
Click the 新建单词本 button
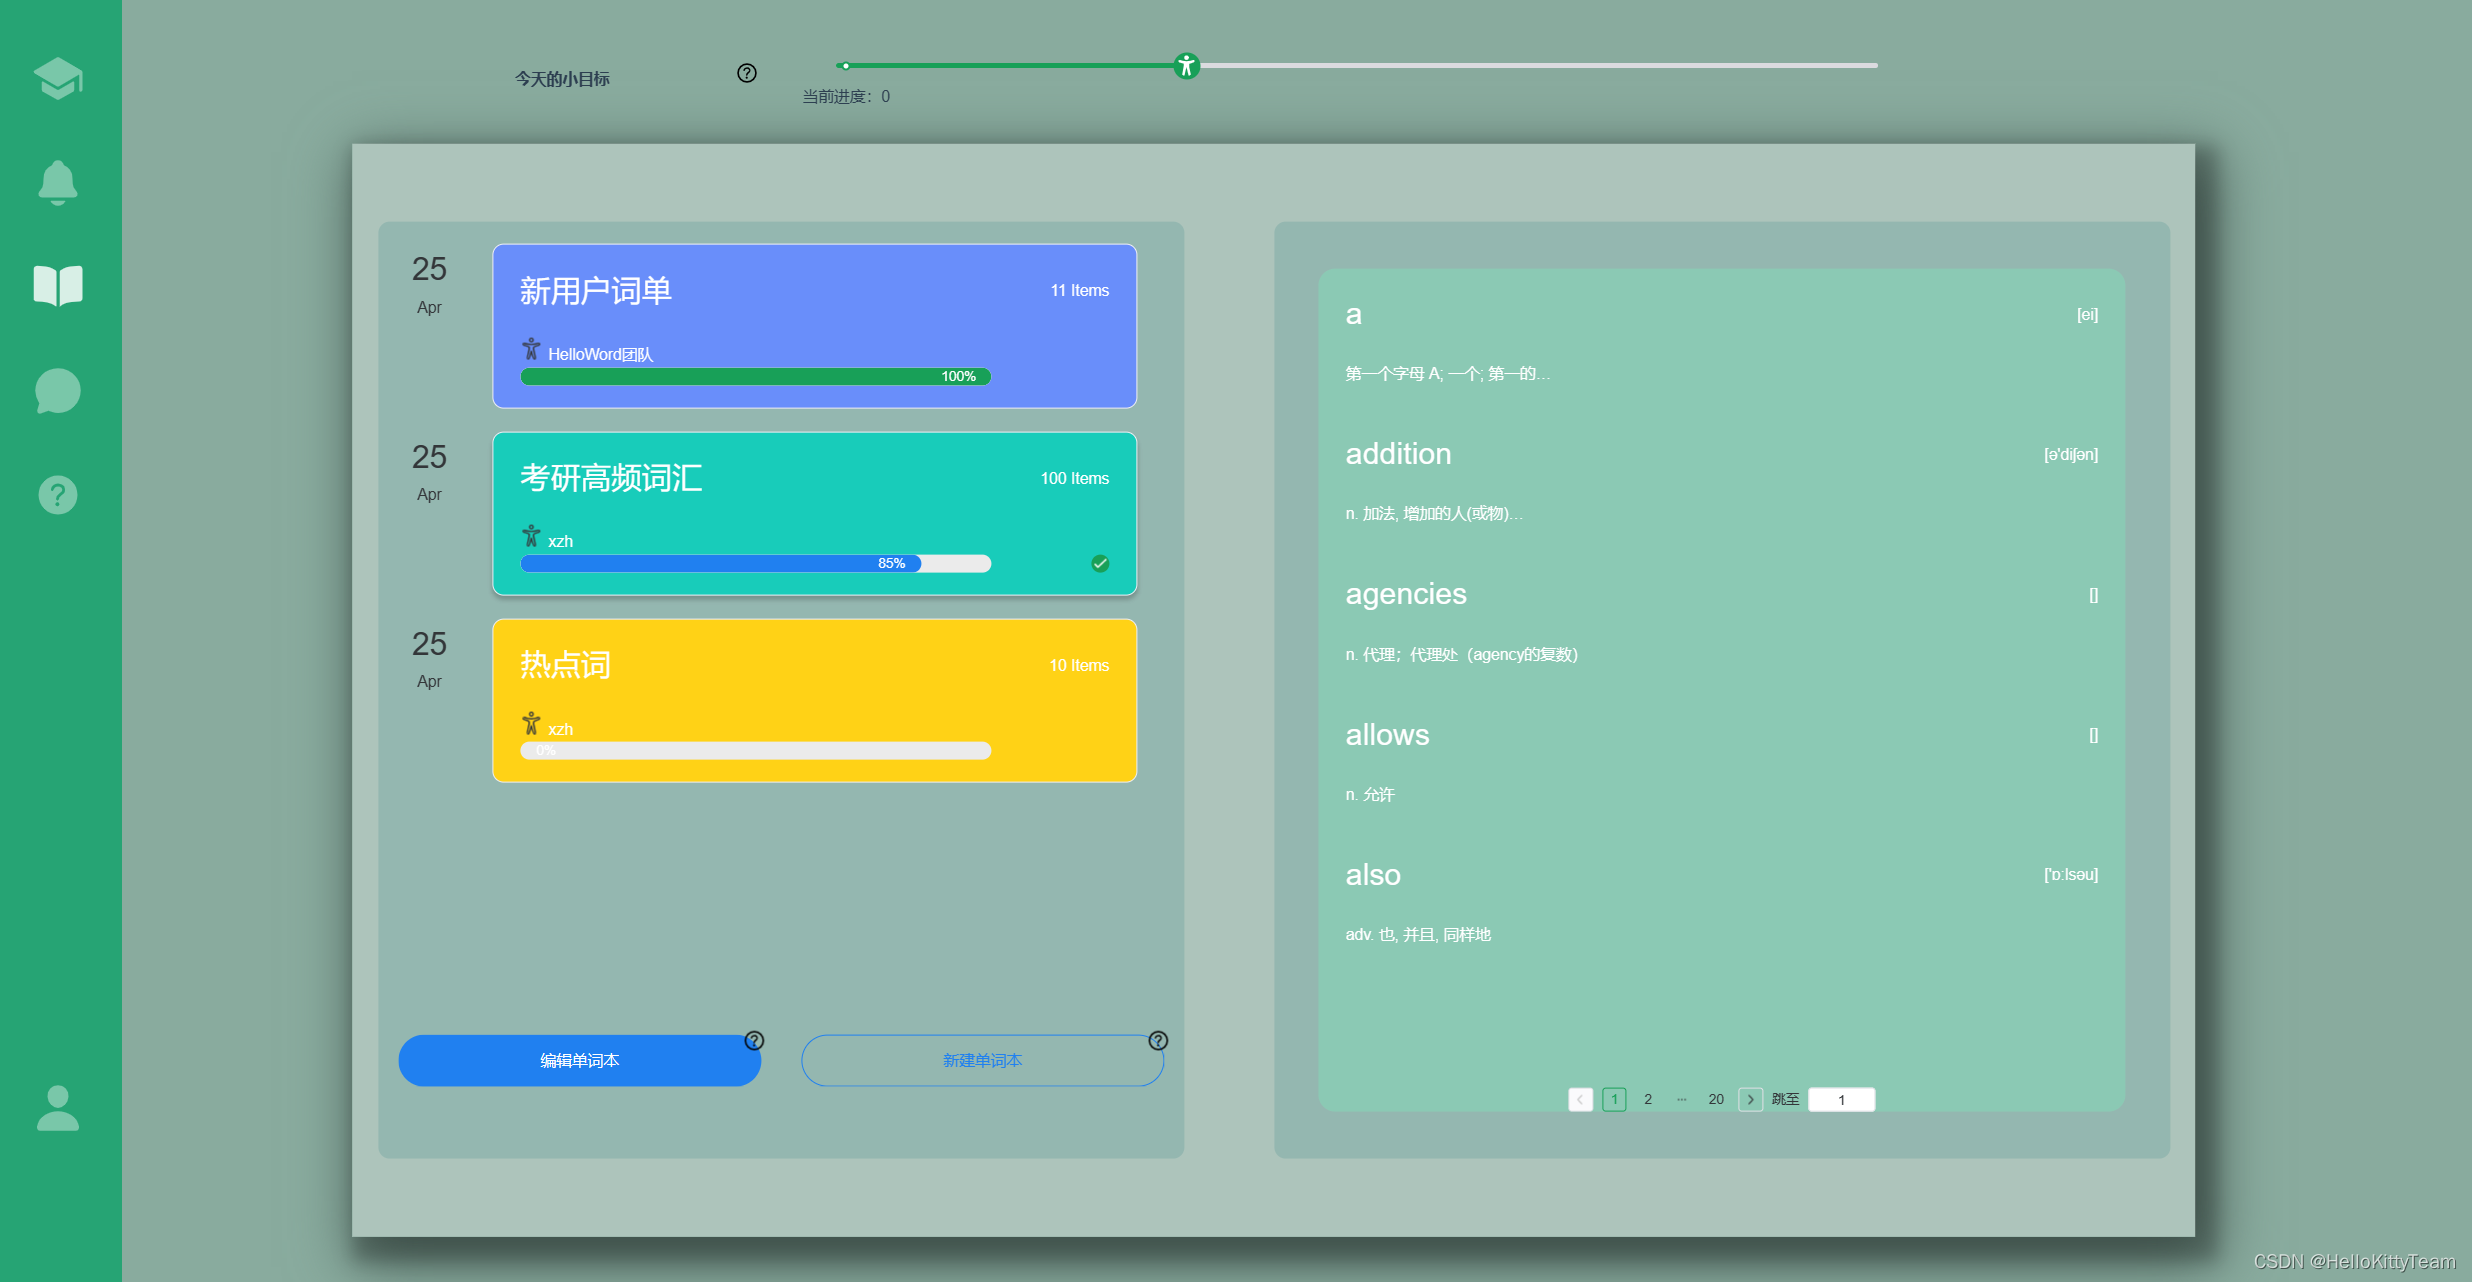(x=983, y=1061)
